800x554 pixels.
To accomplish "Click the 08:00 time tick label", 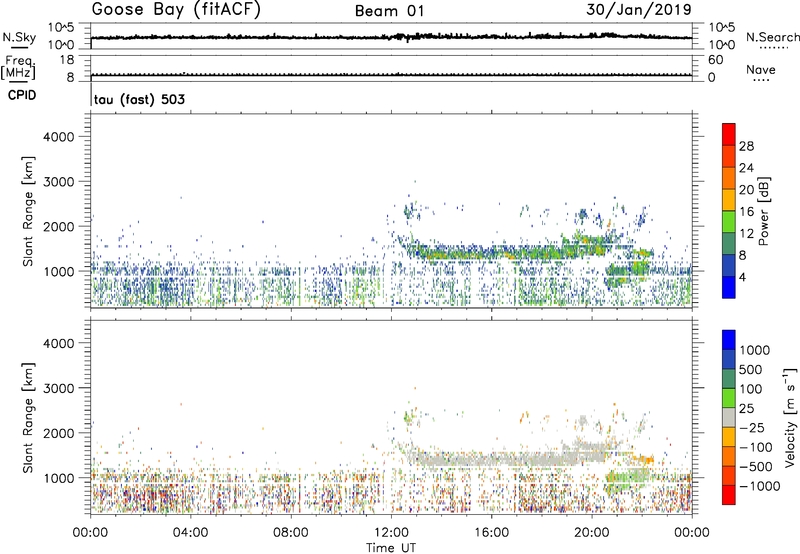I will [x=291, y=533].
